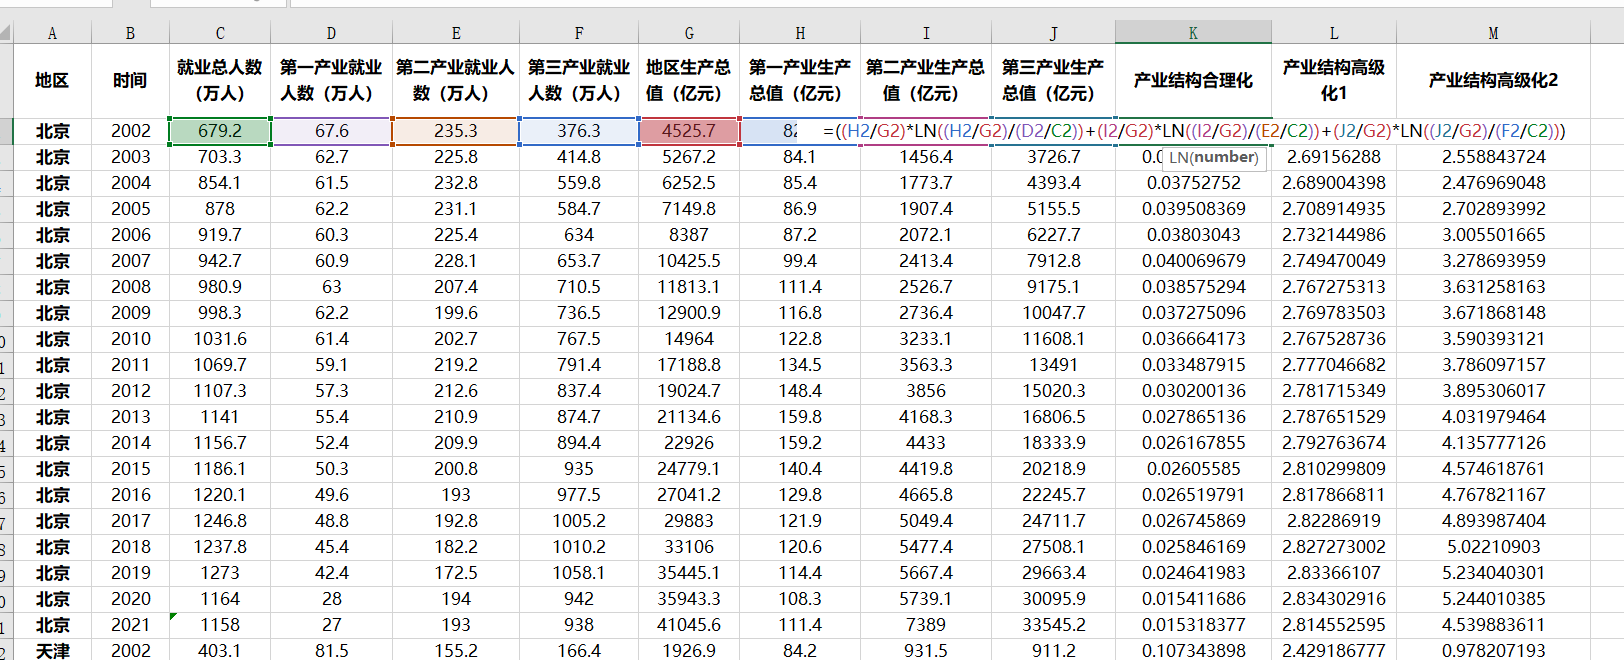The image size is (1624, 660).
Task: Click cell with value 67.6
Action: coord(331,131)
